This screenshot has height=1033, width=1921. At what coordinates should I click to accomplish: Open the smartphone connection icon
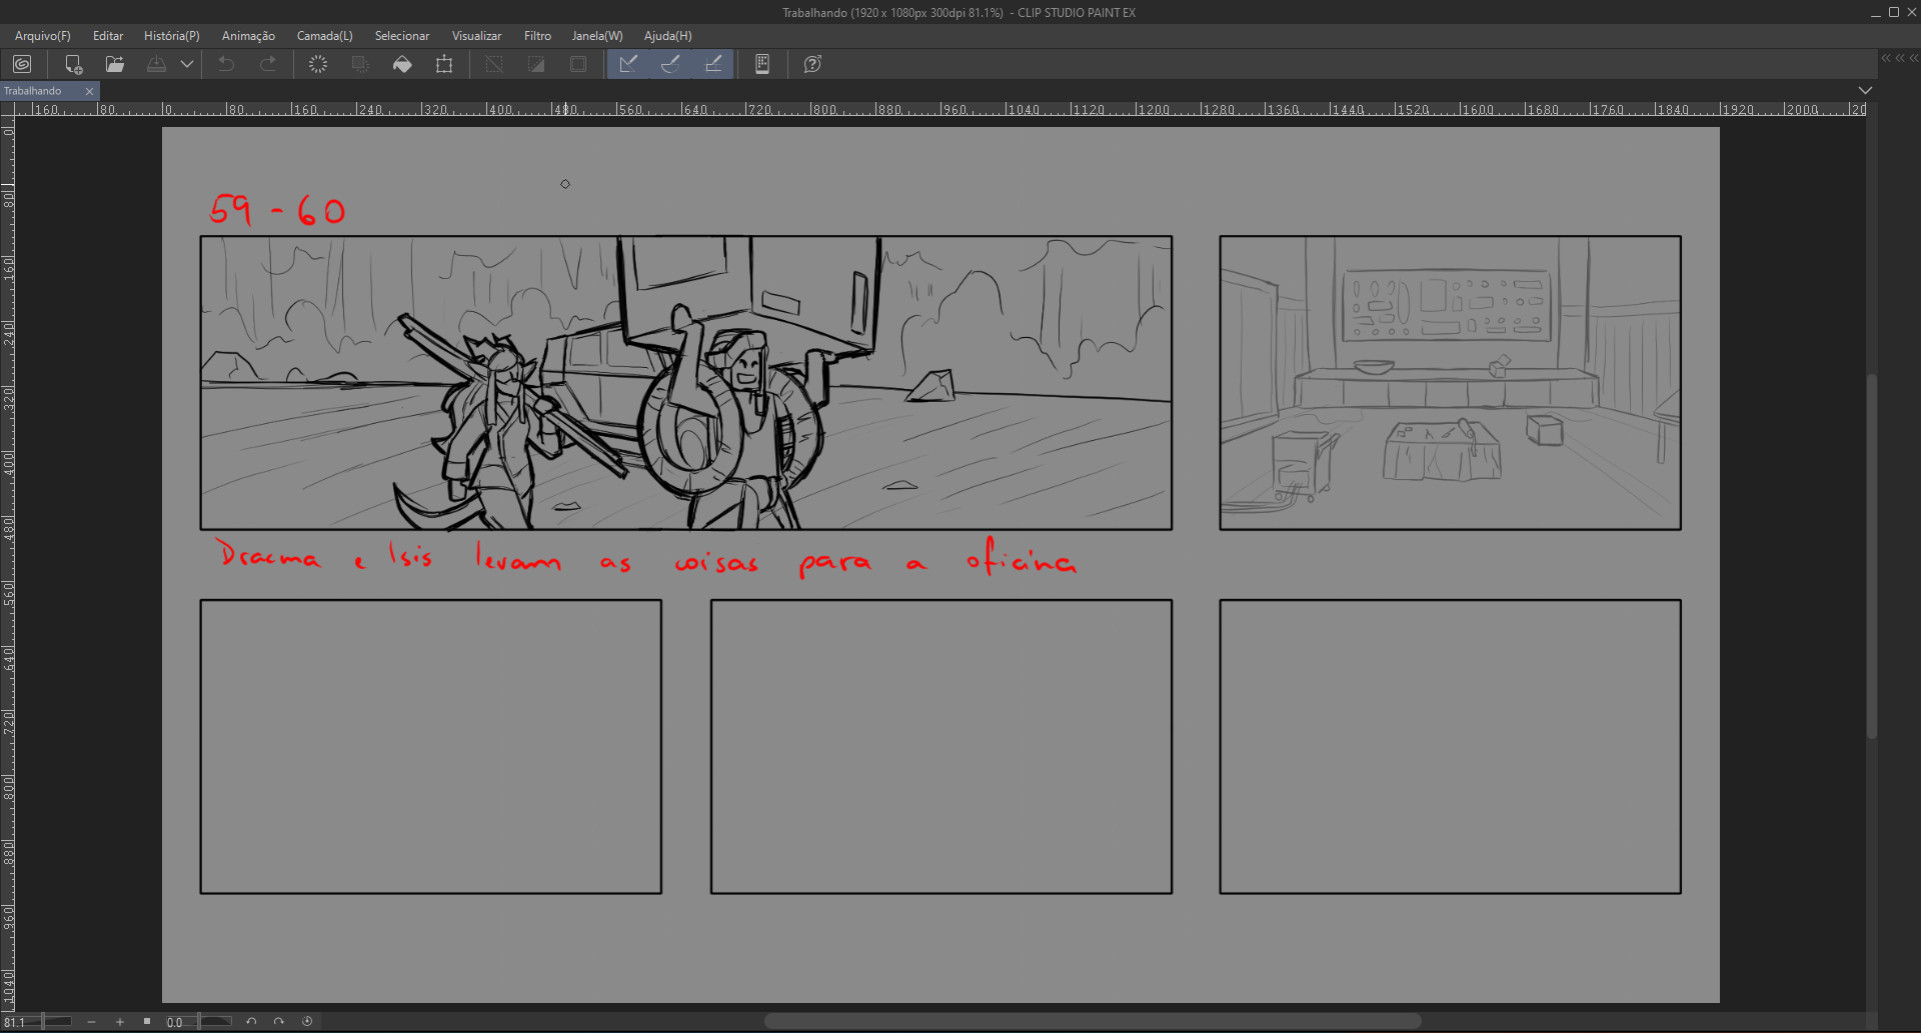[762, 64]
